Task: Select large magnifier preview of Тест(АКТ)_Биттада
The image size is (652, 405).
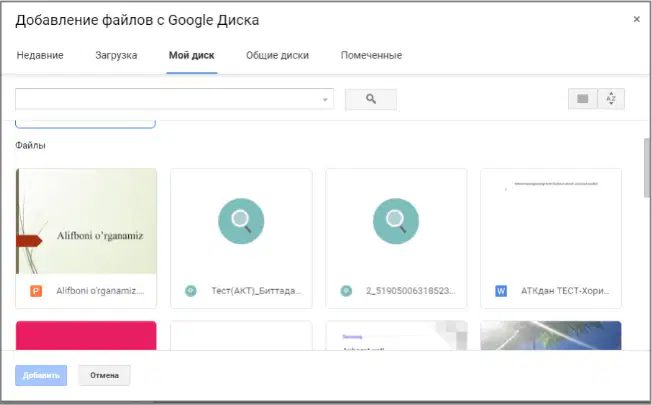Action: (241, 221)
